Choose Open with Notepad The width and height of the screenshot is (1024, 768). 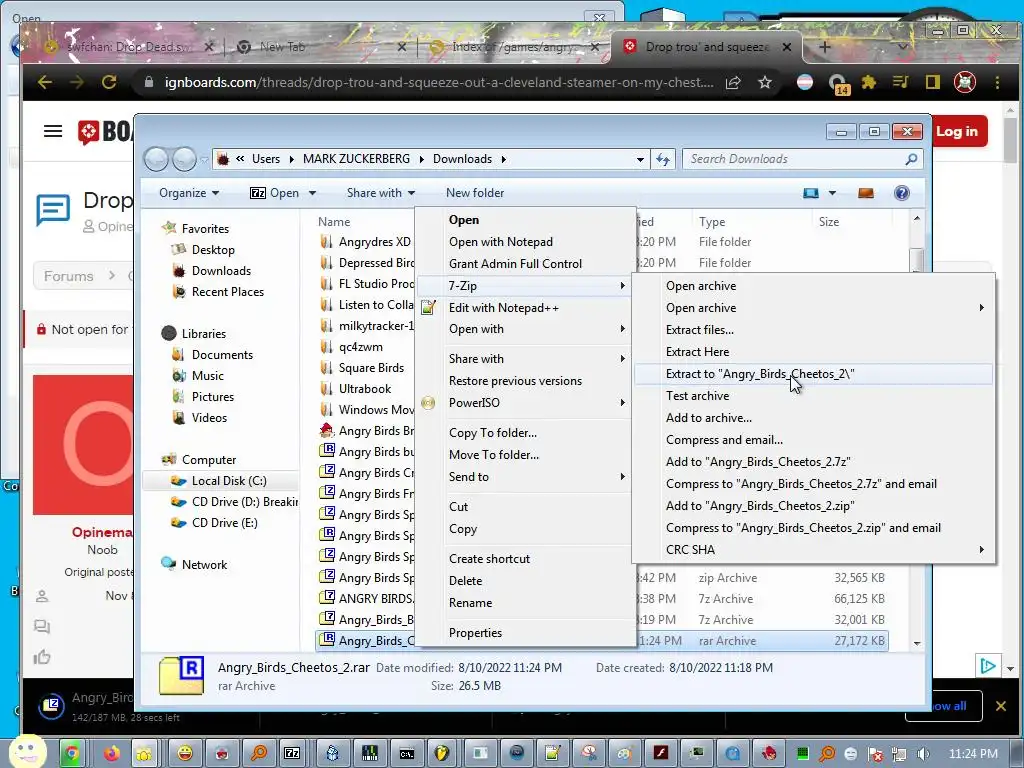click(x=500, y=242)
